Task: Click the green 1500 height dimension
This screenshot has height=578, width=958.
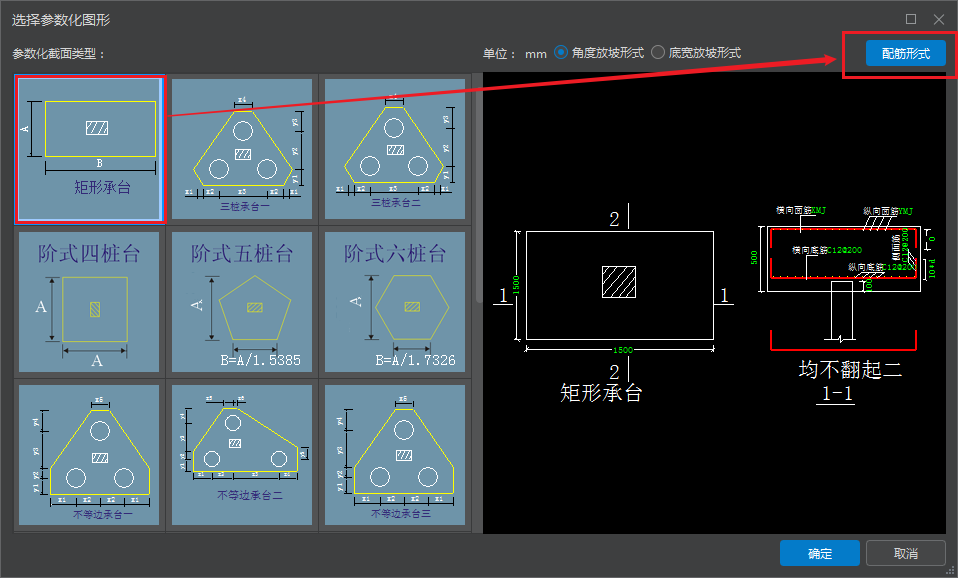Action: [516, 285]
